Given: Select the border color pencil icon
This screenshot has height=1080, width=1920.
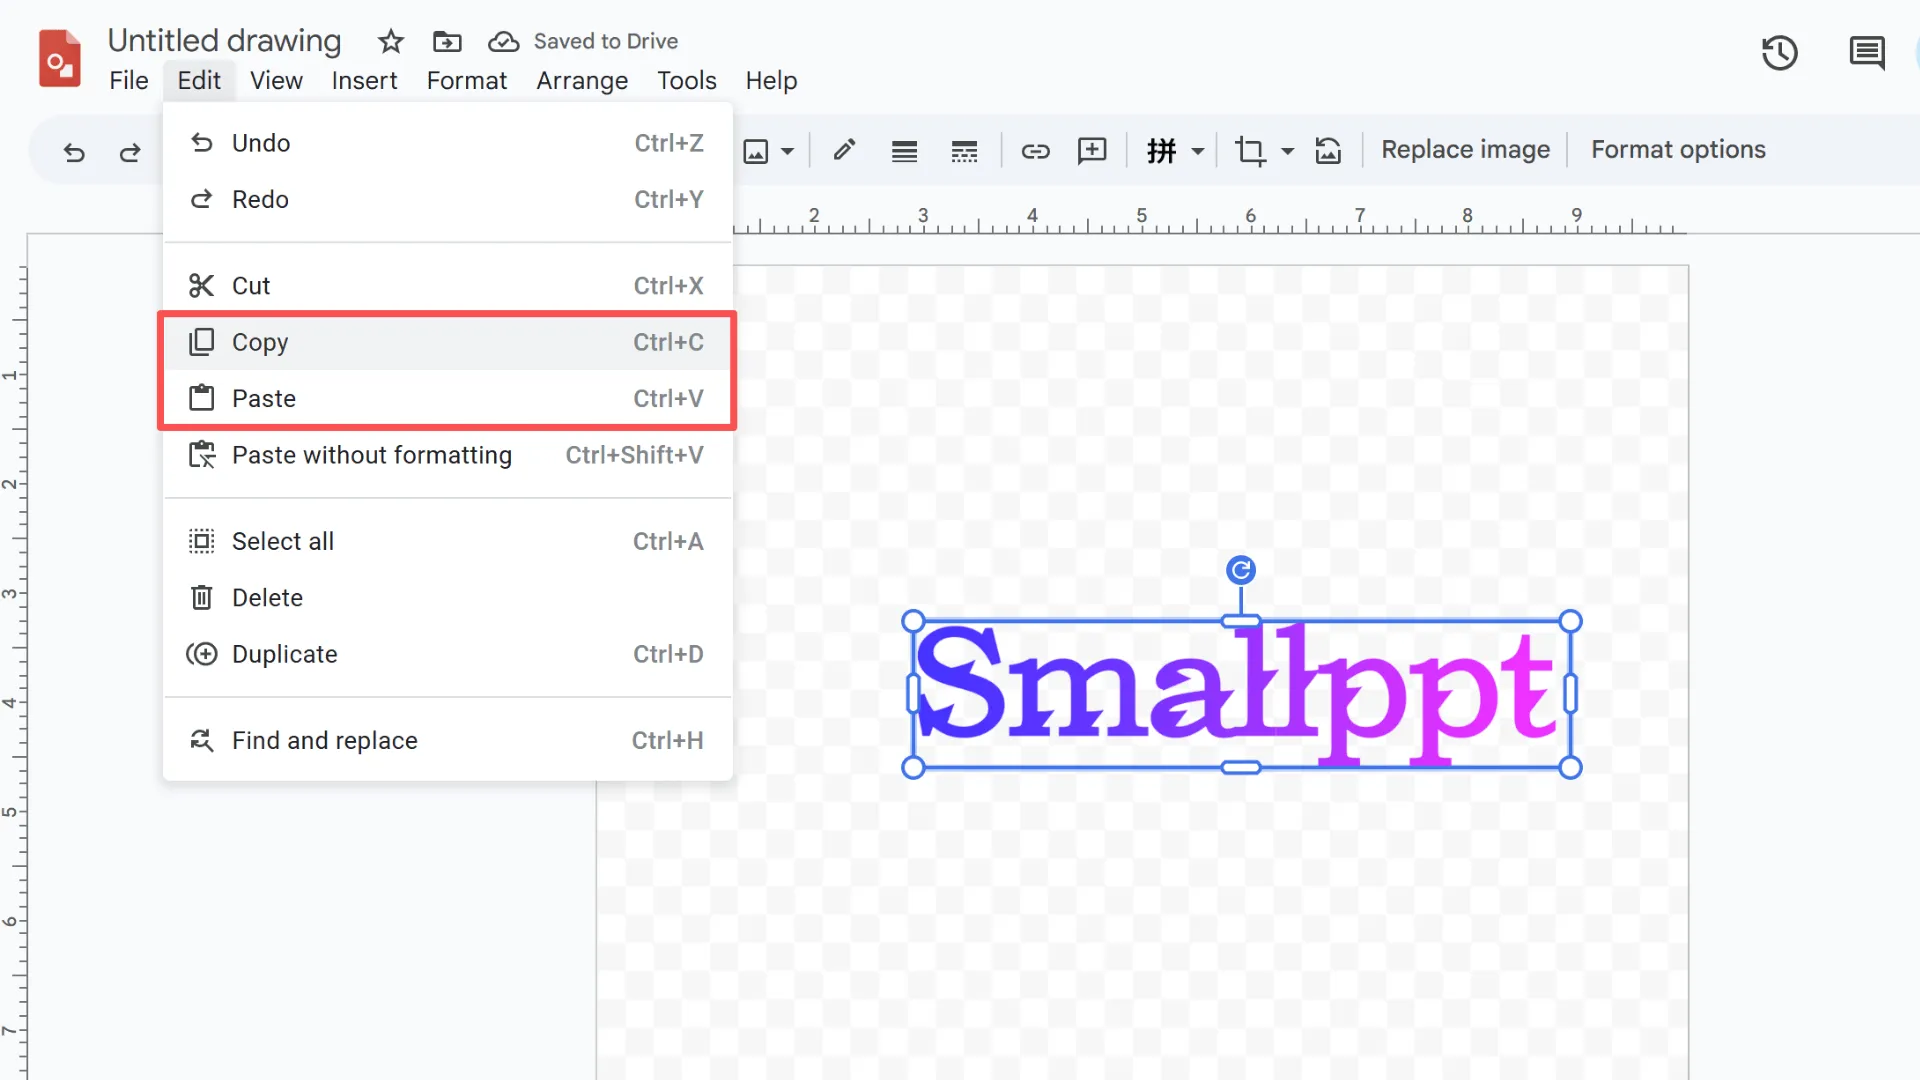Looking at the screenshot, I should [845, 150].
